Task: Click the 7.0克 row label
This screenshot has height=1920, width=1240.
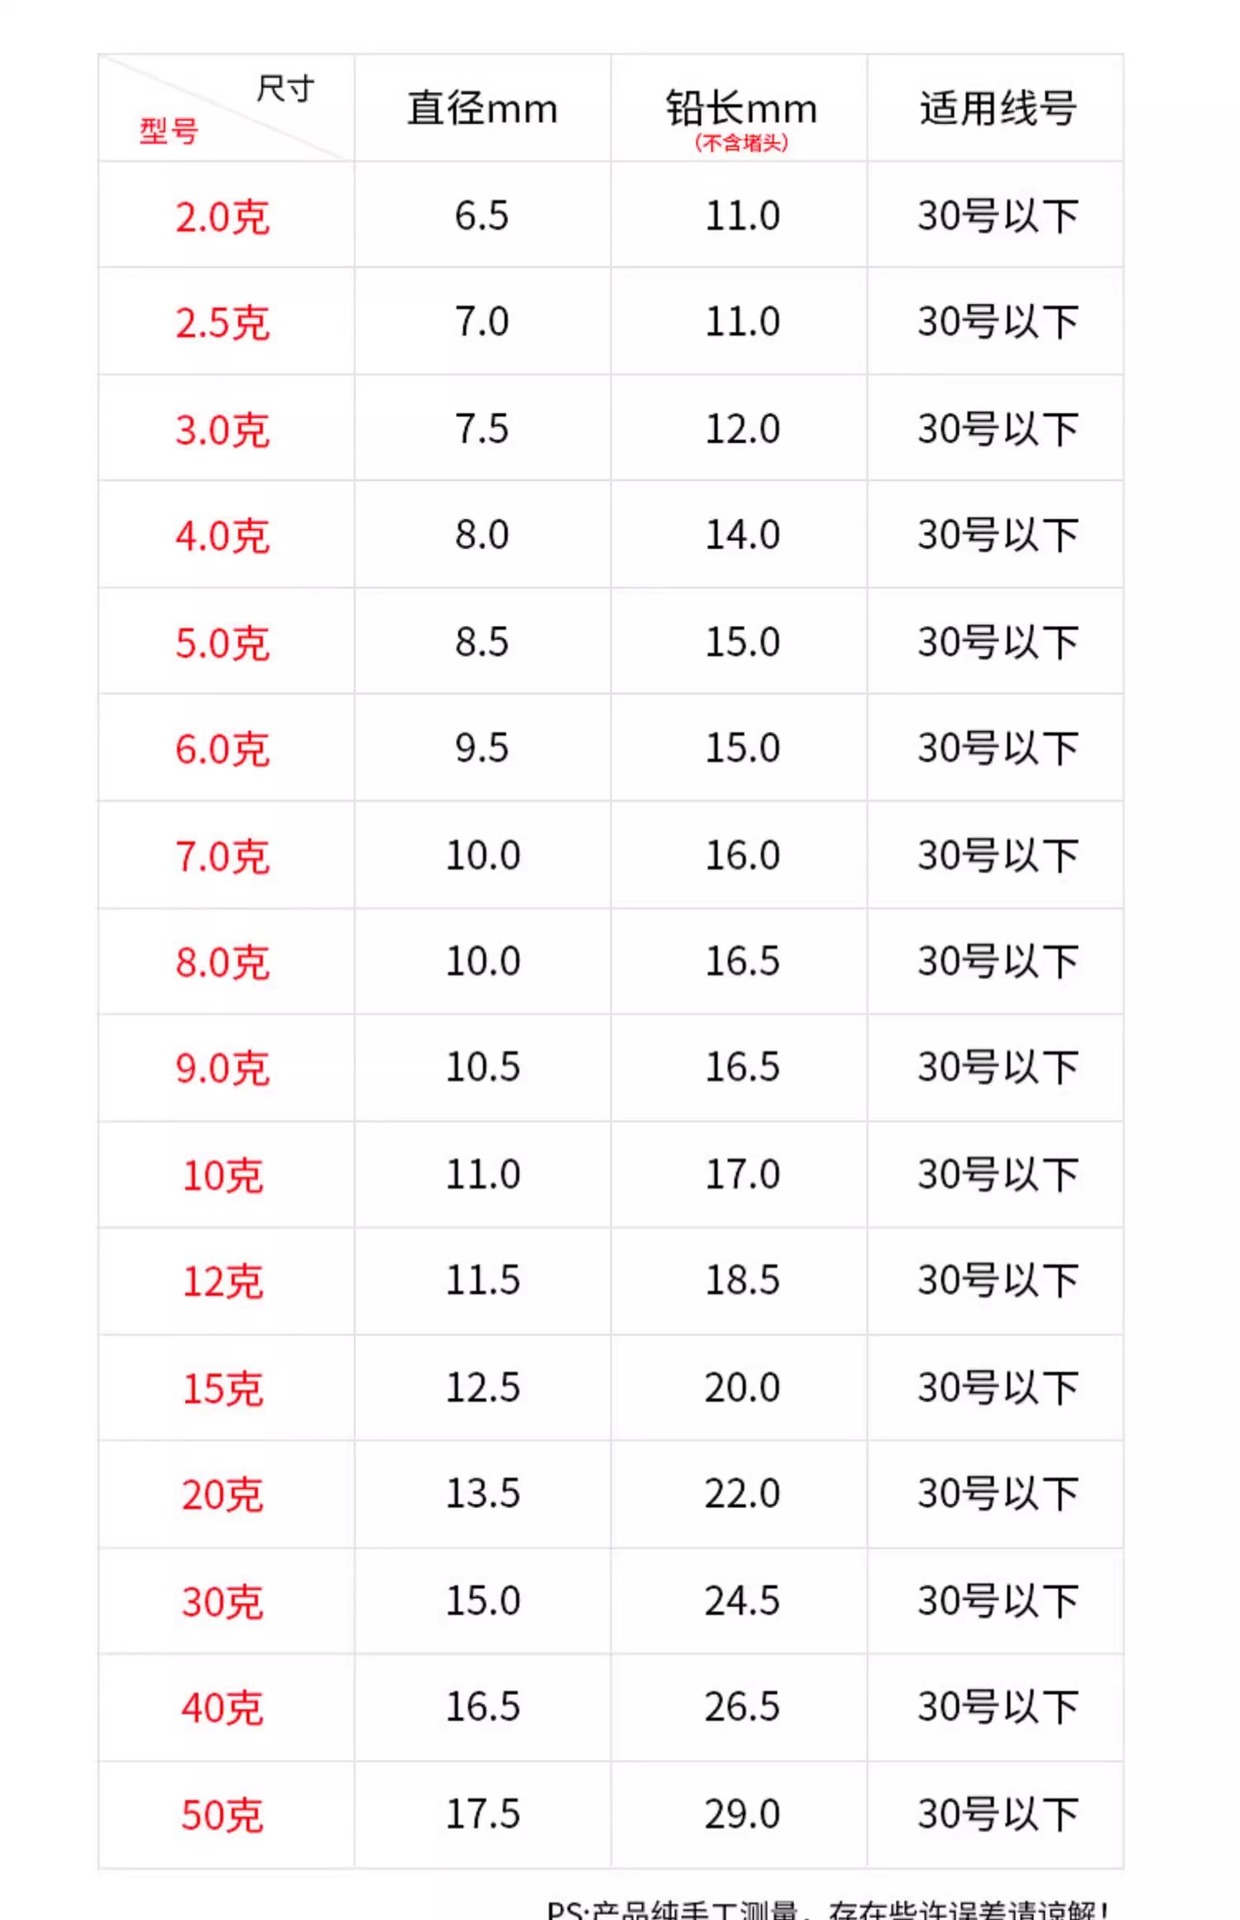Action: click(x=223, y=857)
